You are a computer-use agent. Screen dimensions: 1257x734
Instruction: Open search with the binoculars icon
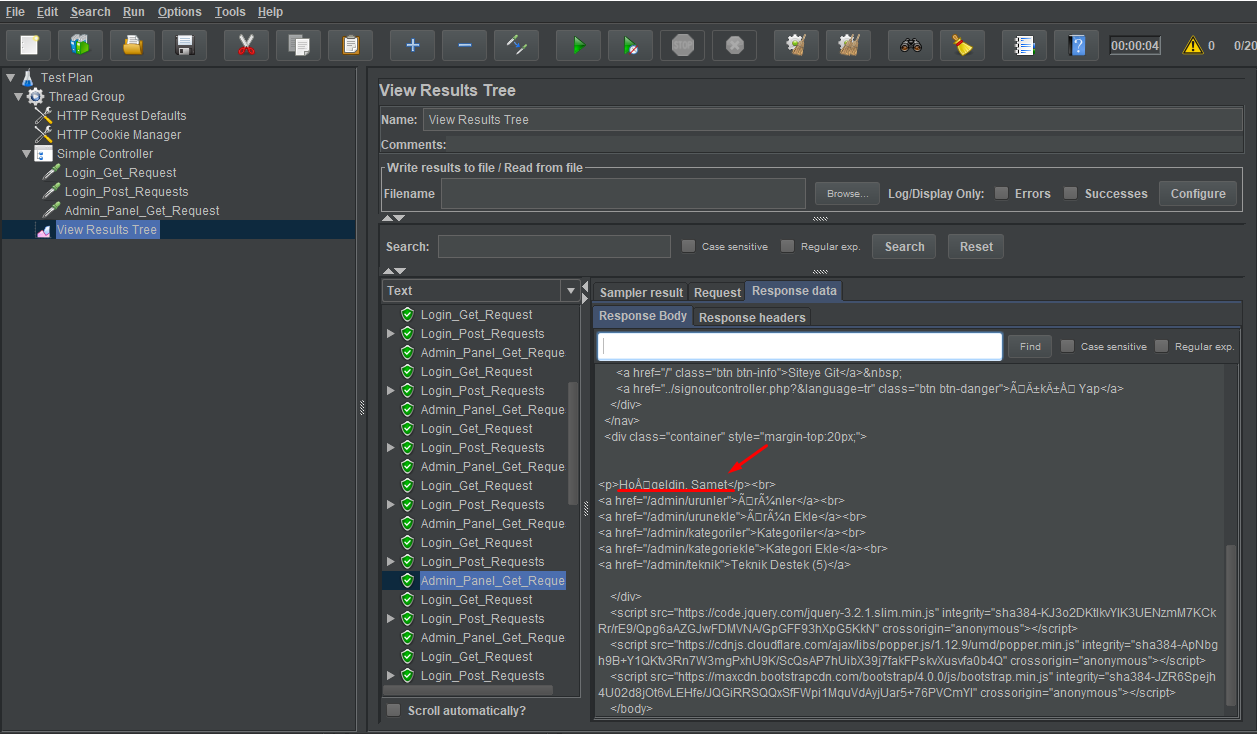click(x=910, y=45)
